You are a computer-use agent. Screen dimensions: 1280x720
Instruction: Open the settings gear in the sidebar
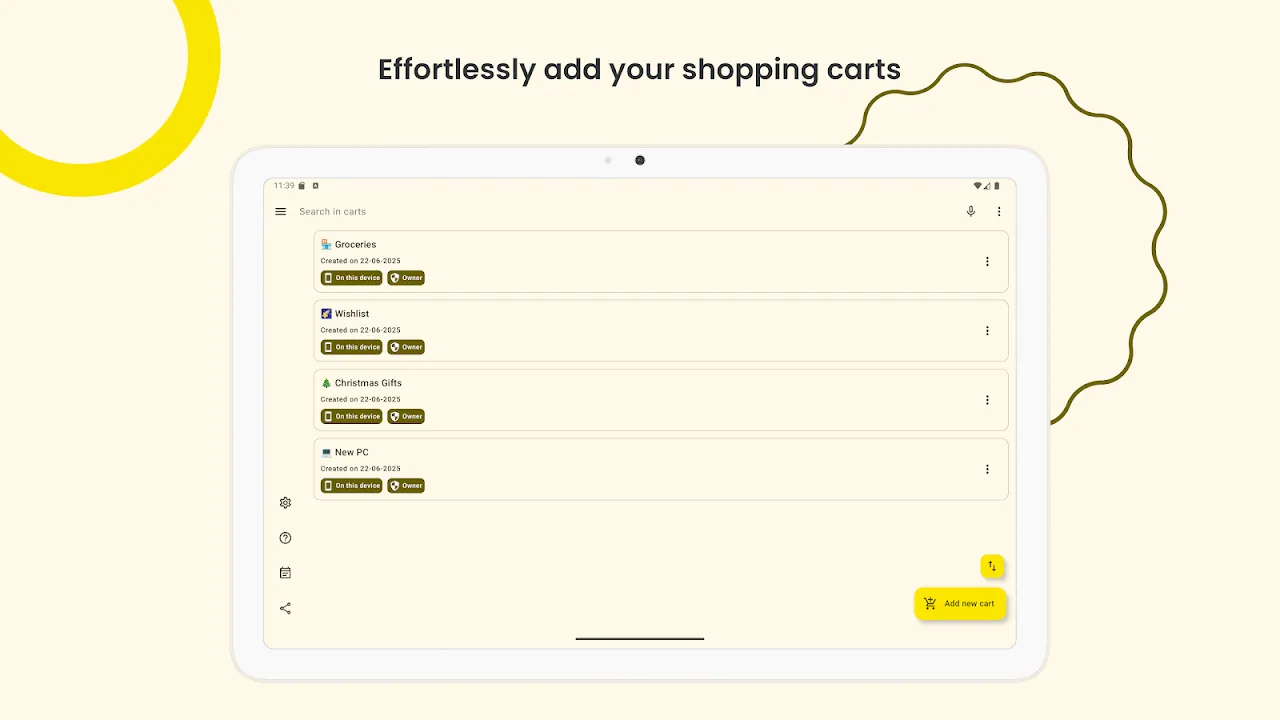285,503
